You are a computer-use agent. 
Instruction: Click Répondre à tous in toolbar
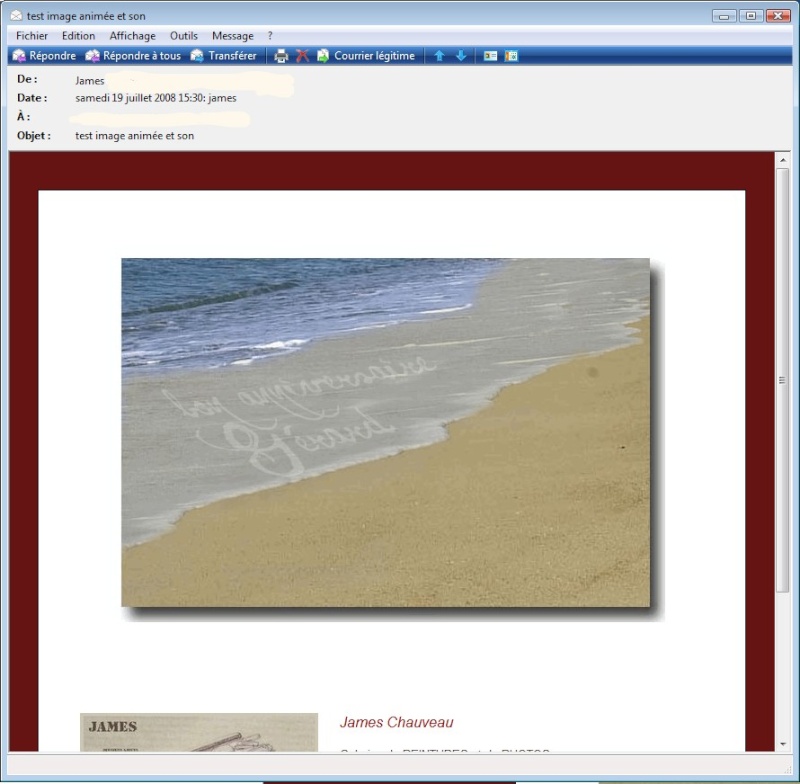point(133,56)
